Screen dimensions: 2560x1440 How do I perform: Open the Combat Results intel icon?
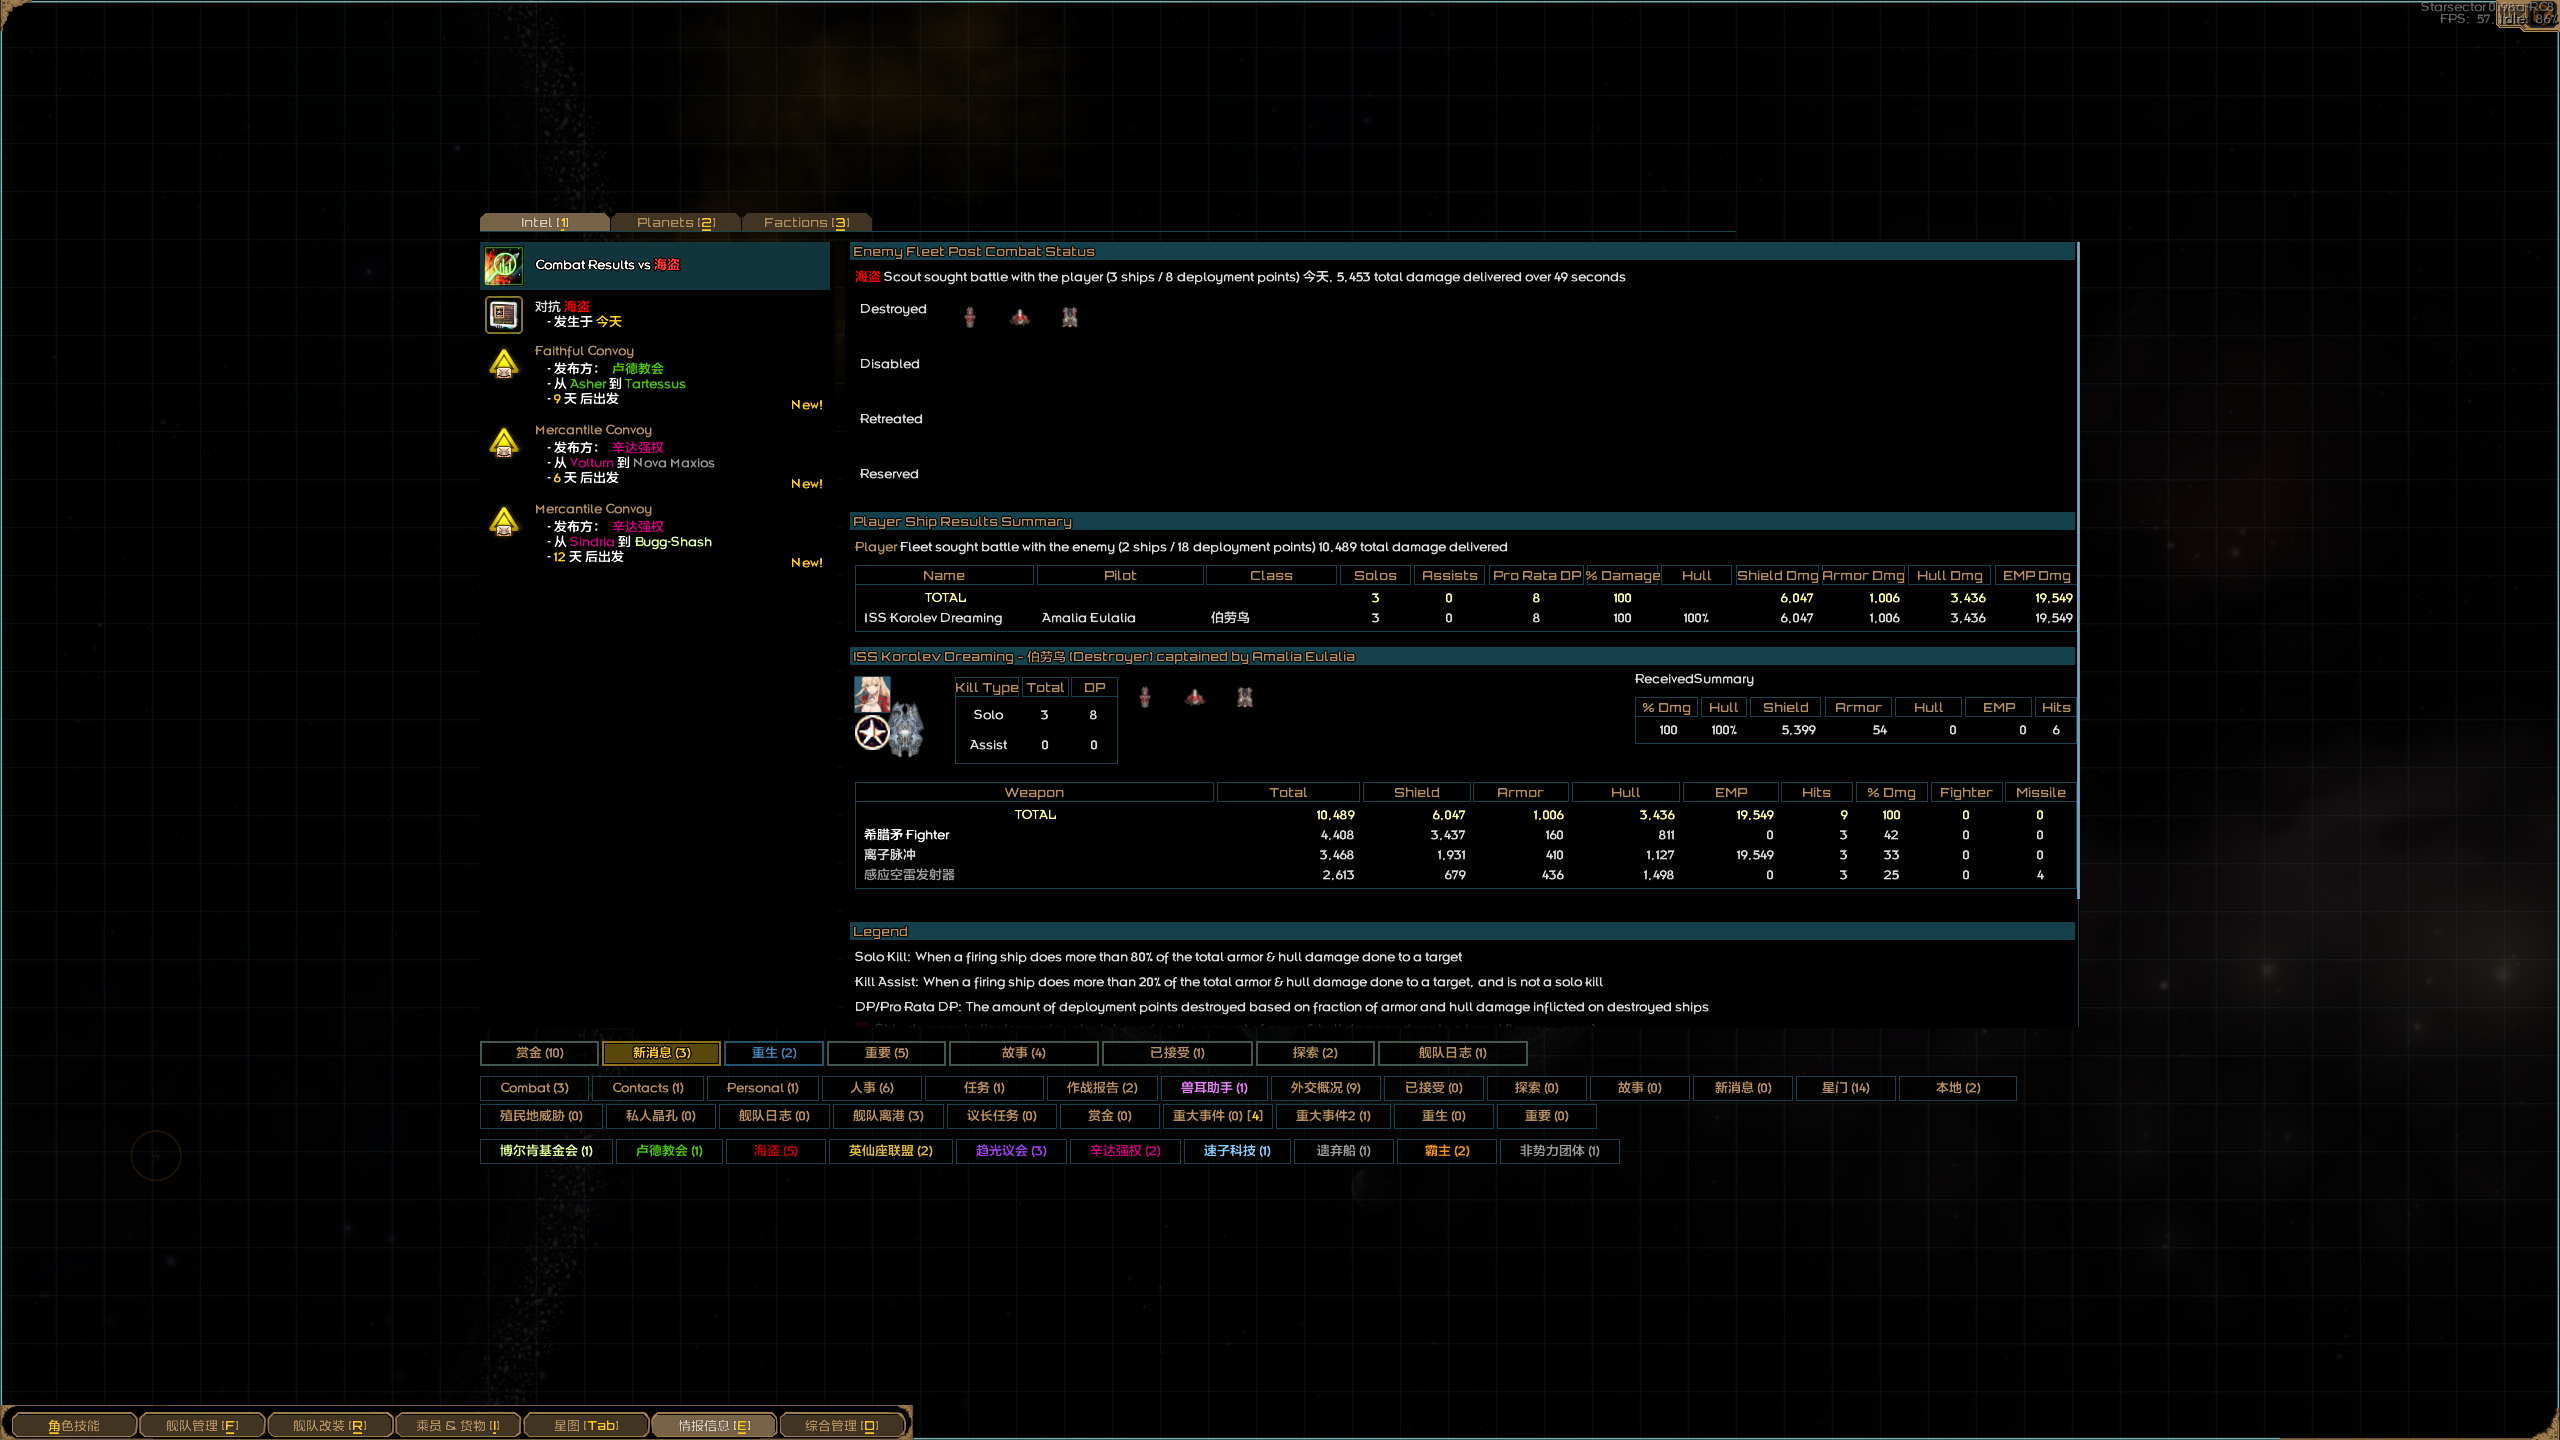503,265
